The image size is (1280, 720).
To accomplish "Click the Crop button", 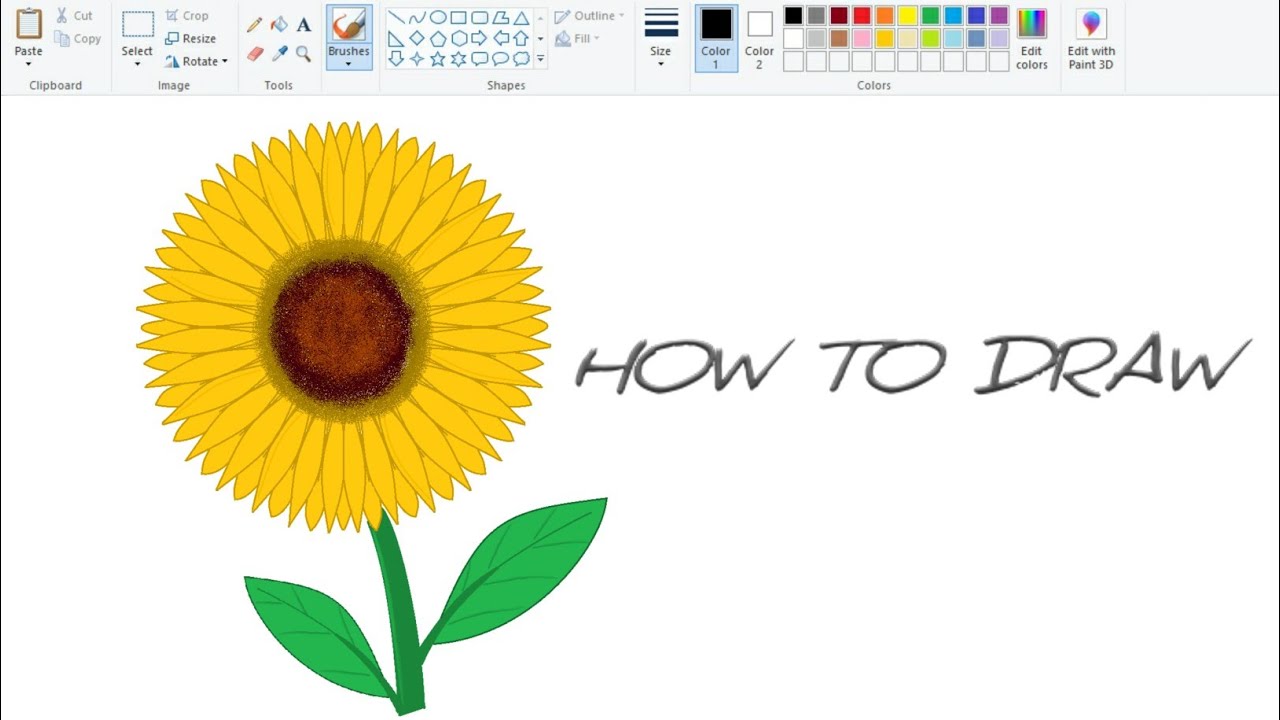I will point(187,16).
